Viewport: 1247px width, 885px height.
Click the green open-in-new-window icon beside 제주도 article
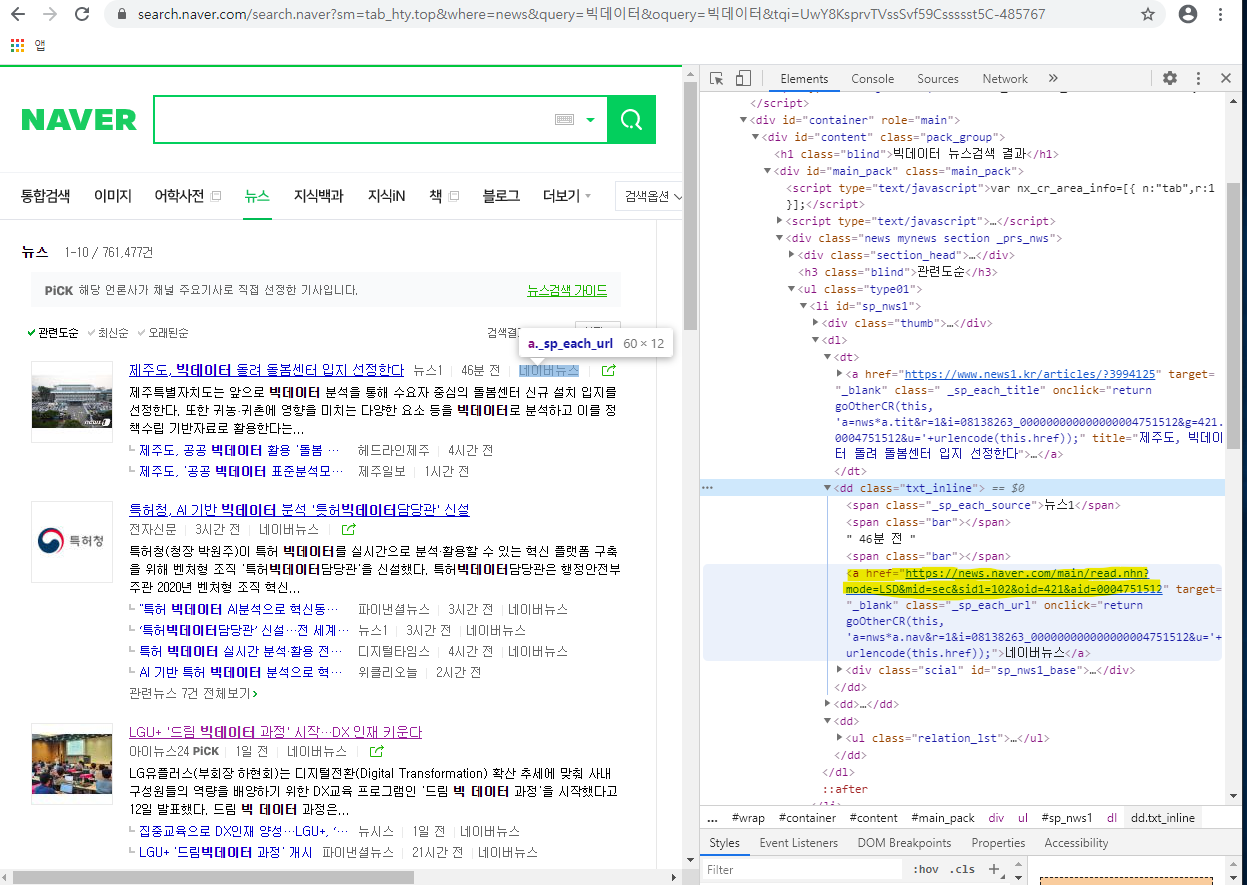(608, 371)
